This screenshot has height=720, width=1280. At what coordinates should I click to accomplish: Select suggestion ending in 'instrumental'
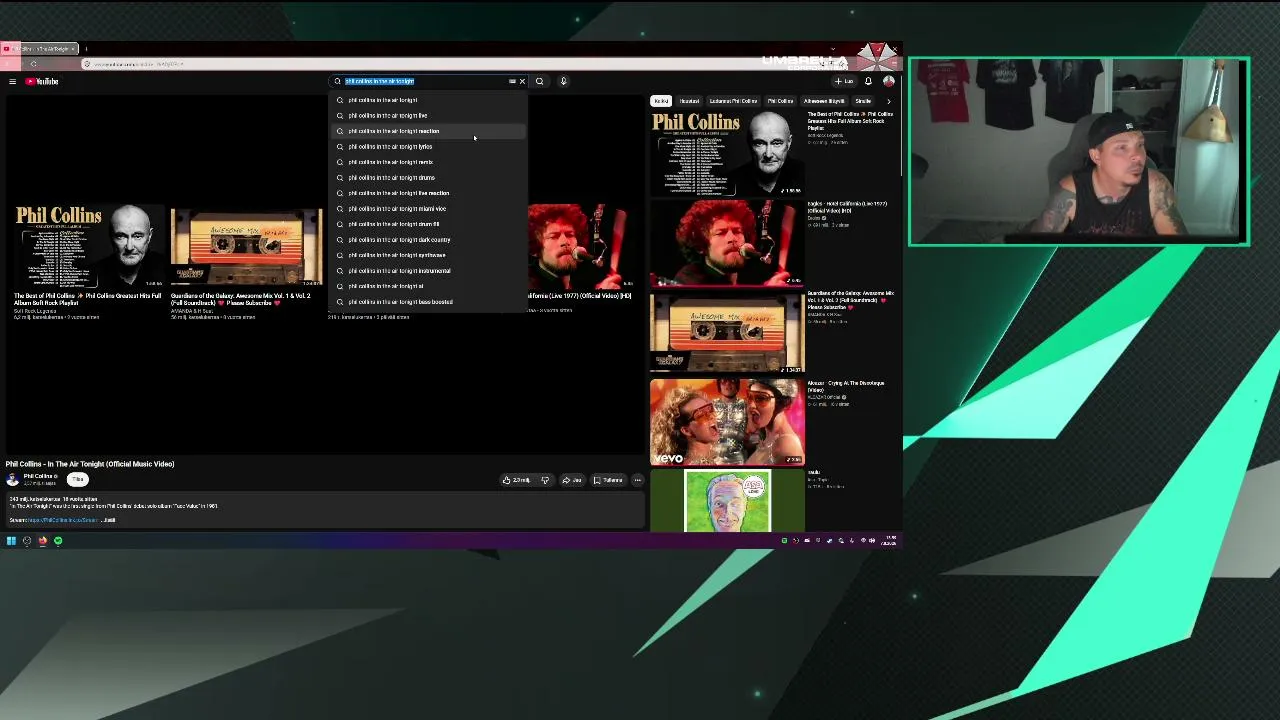click(428, 270)
